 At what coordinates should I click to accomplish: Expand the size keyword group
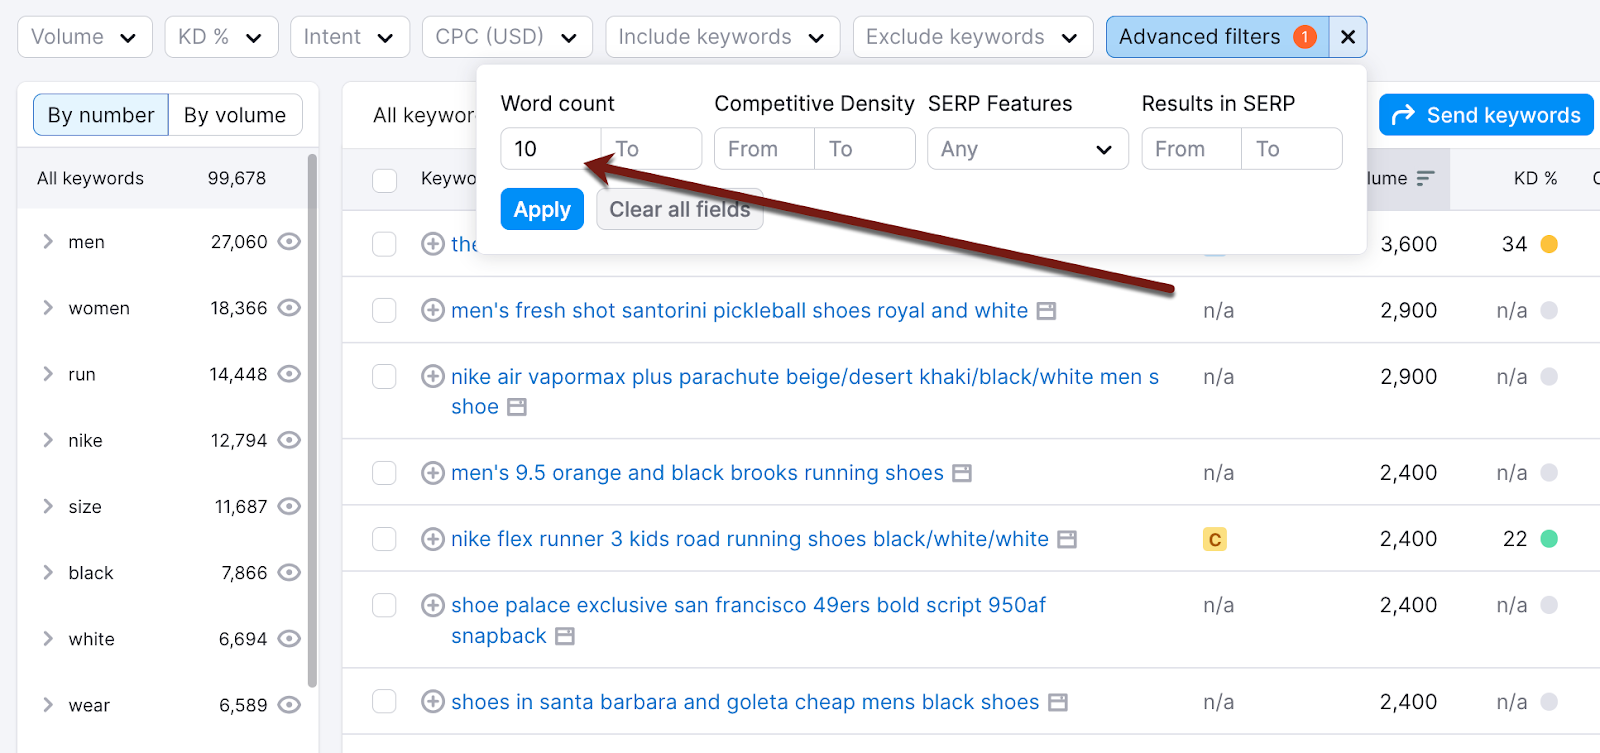(x=48, y=506)
